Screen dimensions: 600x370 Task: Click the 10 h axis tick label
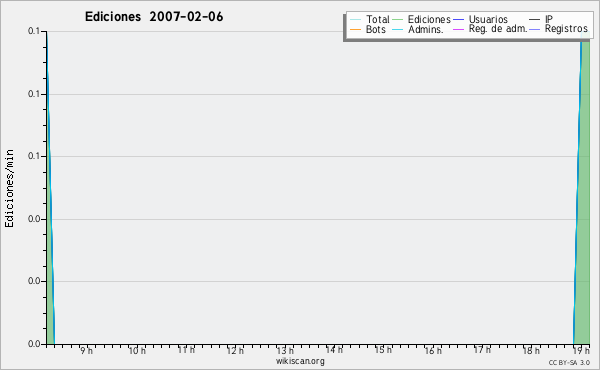pyautogui.click(x=137, y=350)
